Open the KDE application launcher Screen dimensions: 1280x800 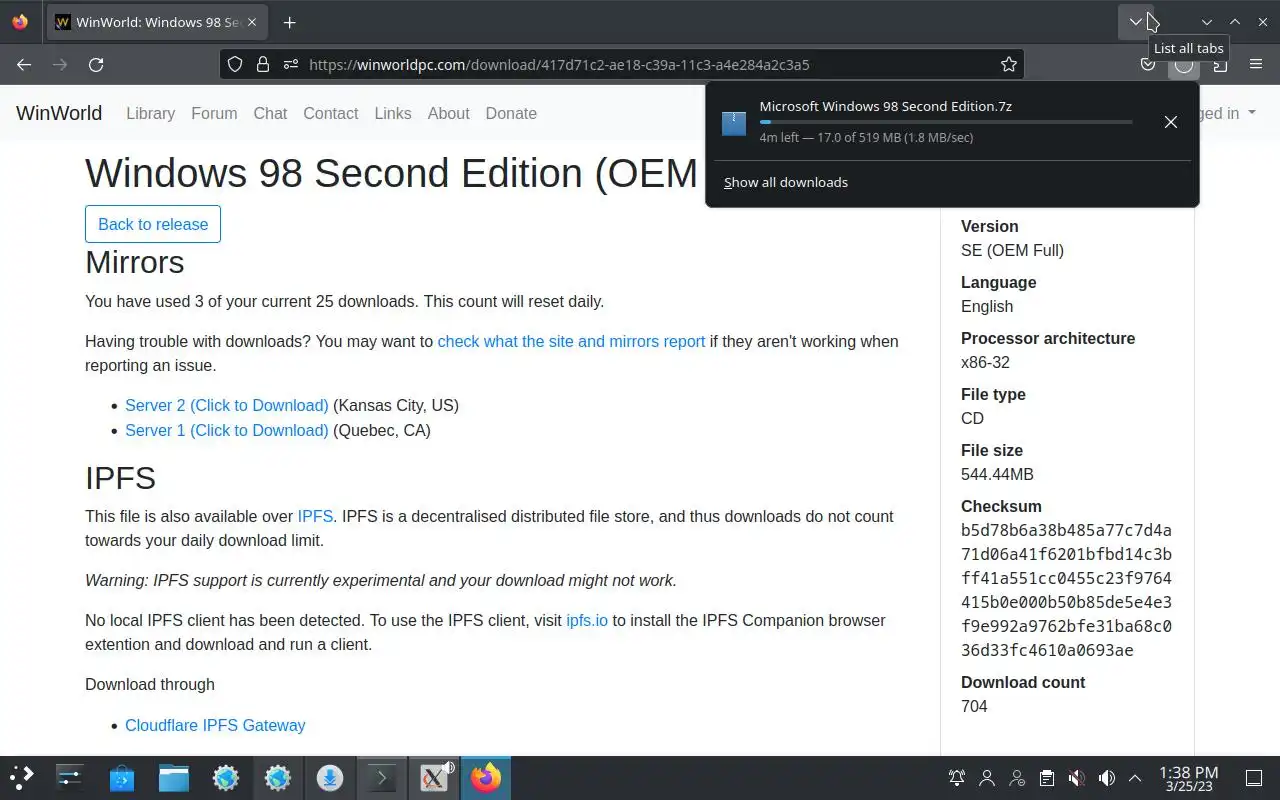(22, 777)
